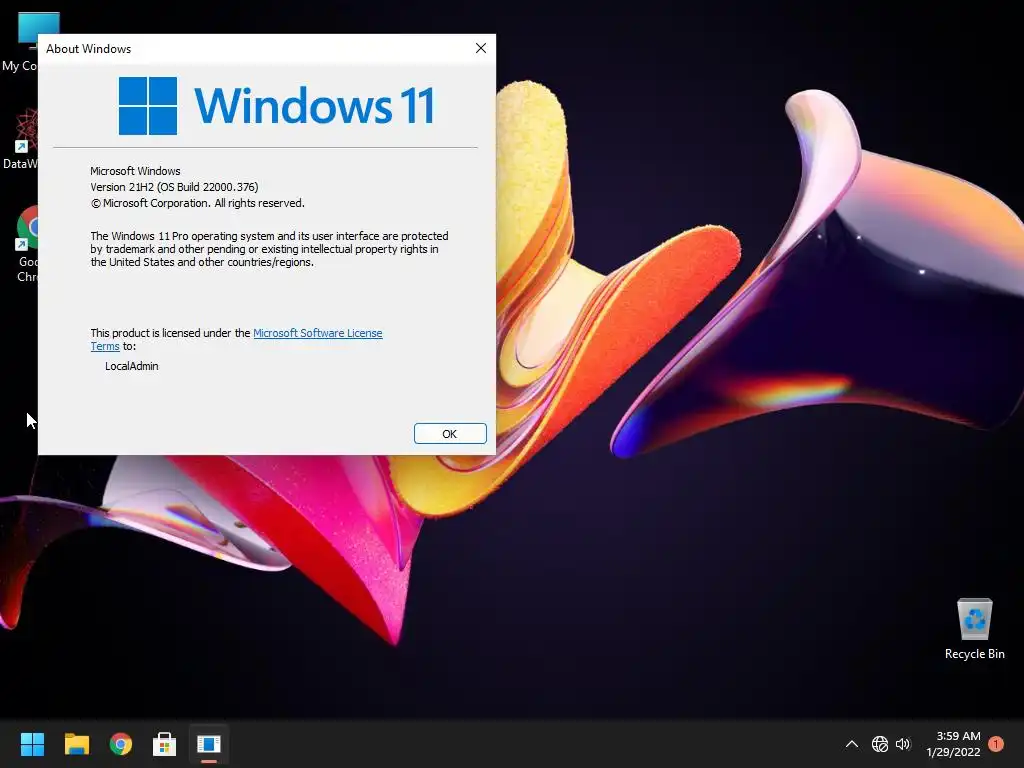Select the DataW desktop shortcut icon
Screen dimensions: 1024x768
point(21,139)
